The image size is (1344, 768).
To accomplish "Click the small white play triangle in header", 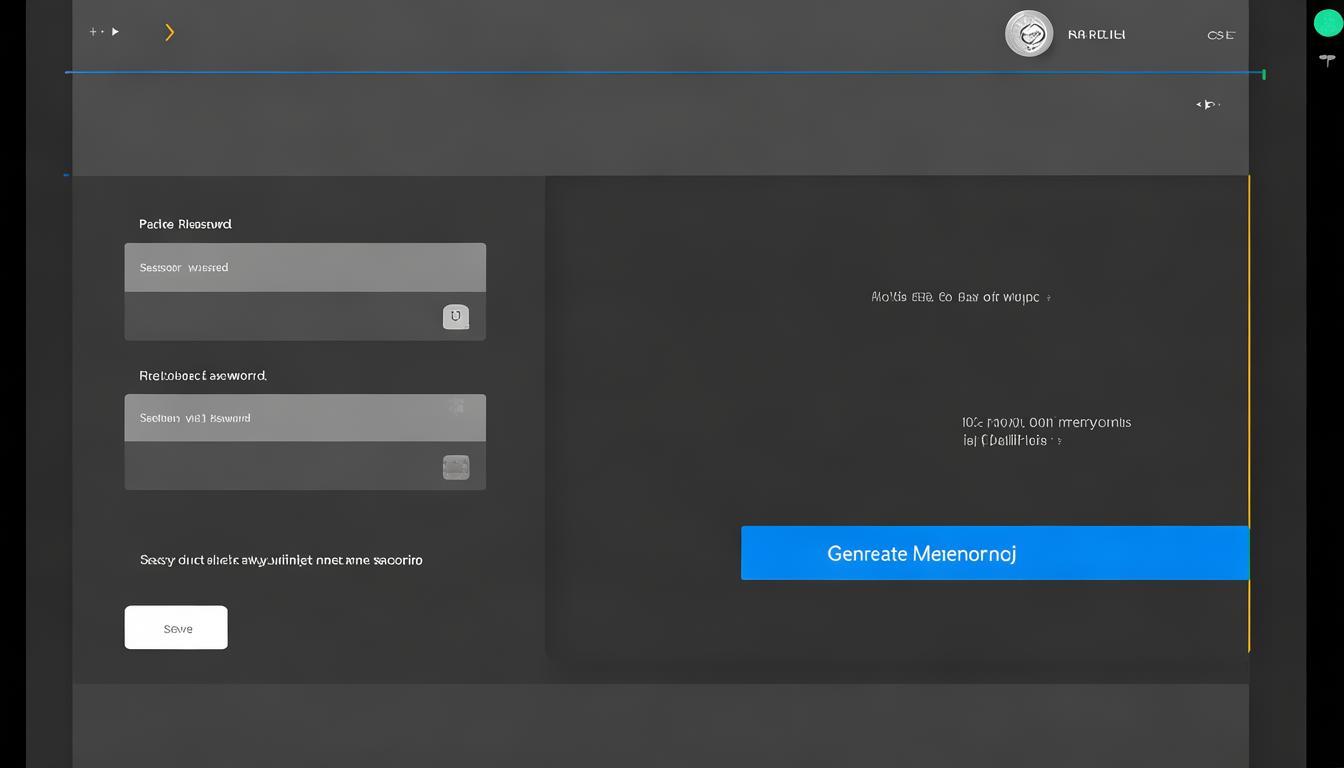I will point(115,32).
